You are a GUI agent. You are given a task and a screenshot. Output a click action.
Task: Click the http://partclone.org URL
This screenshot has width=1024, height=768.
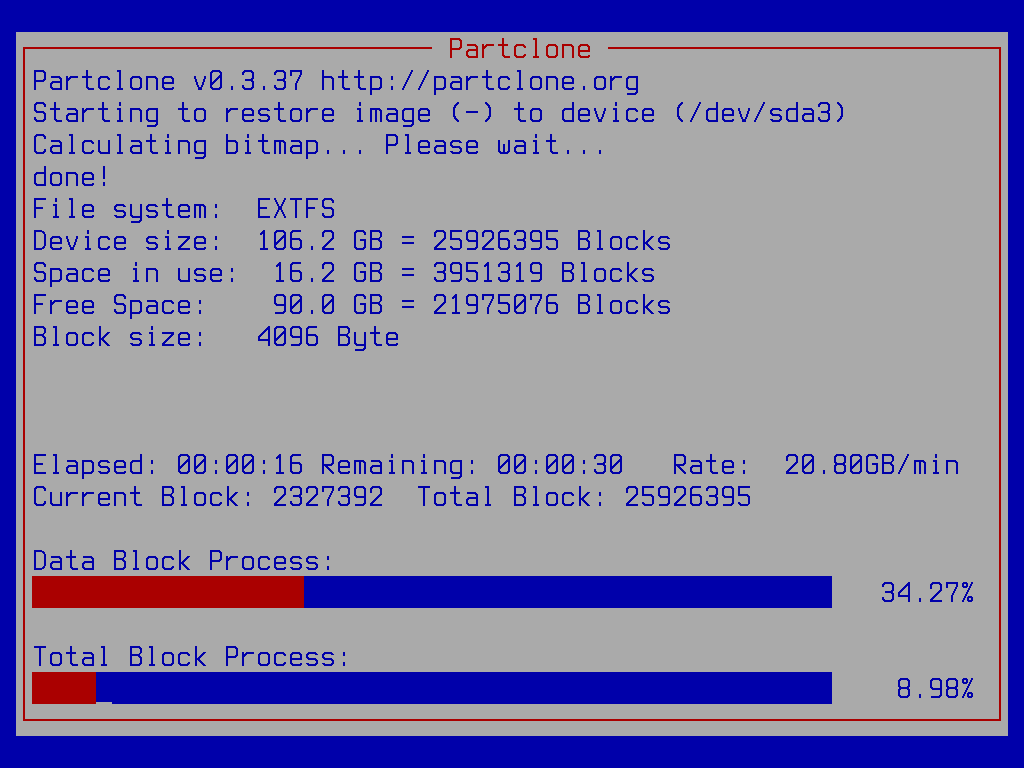[480, 81]
